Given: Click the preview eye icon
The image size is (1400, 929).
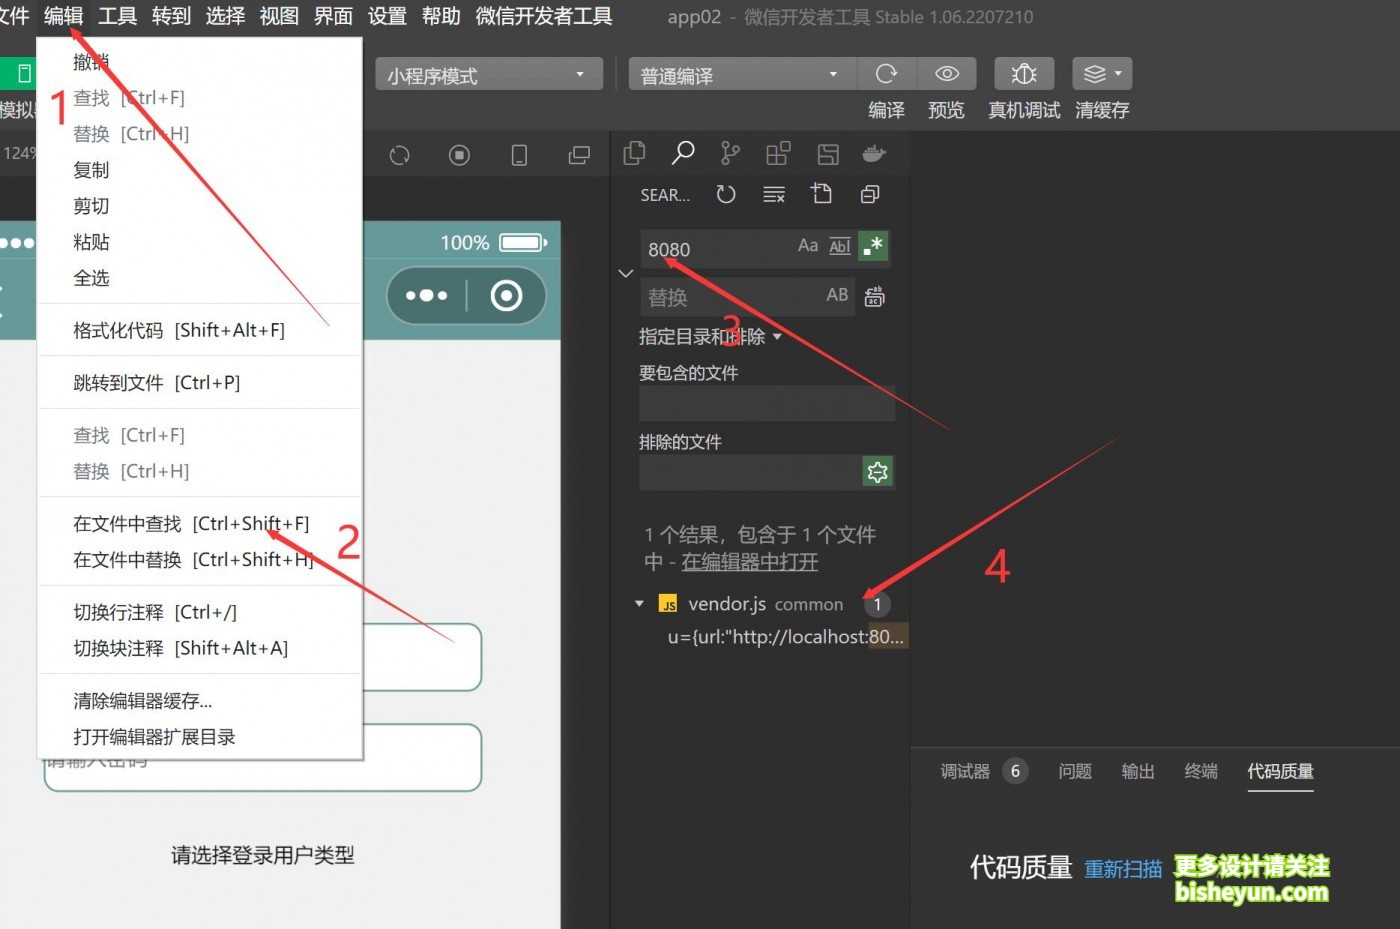Looking at the screenshot, I should (x=947, y=74).
